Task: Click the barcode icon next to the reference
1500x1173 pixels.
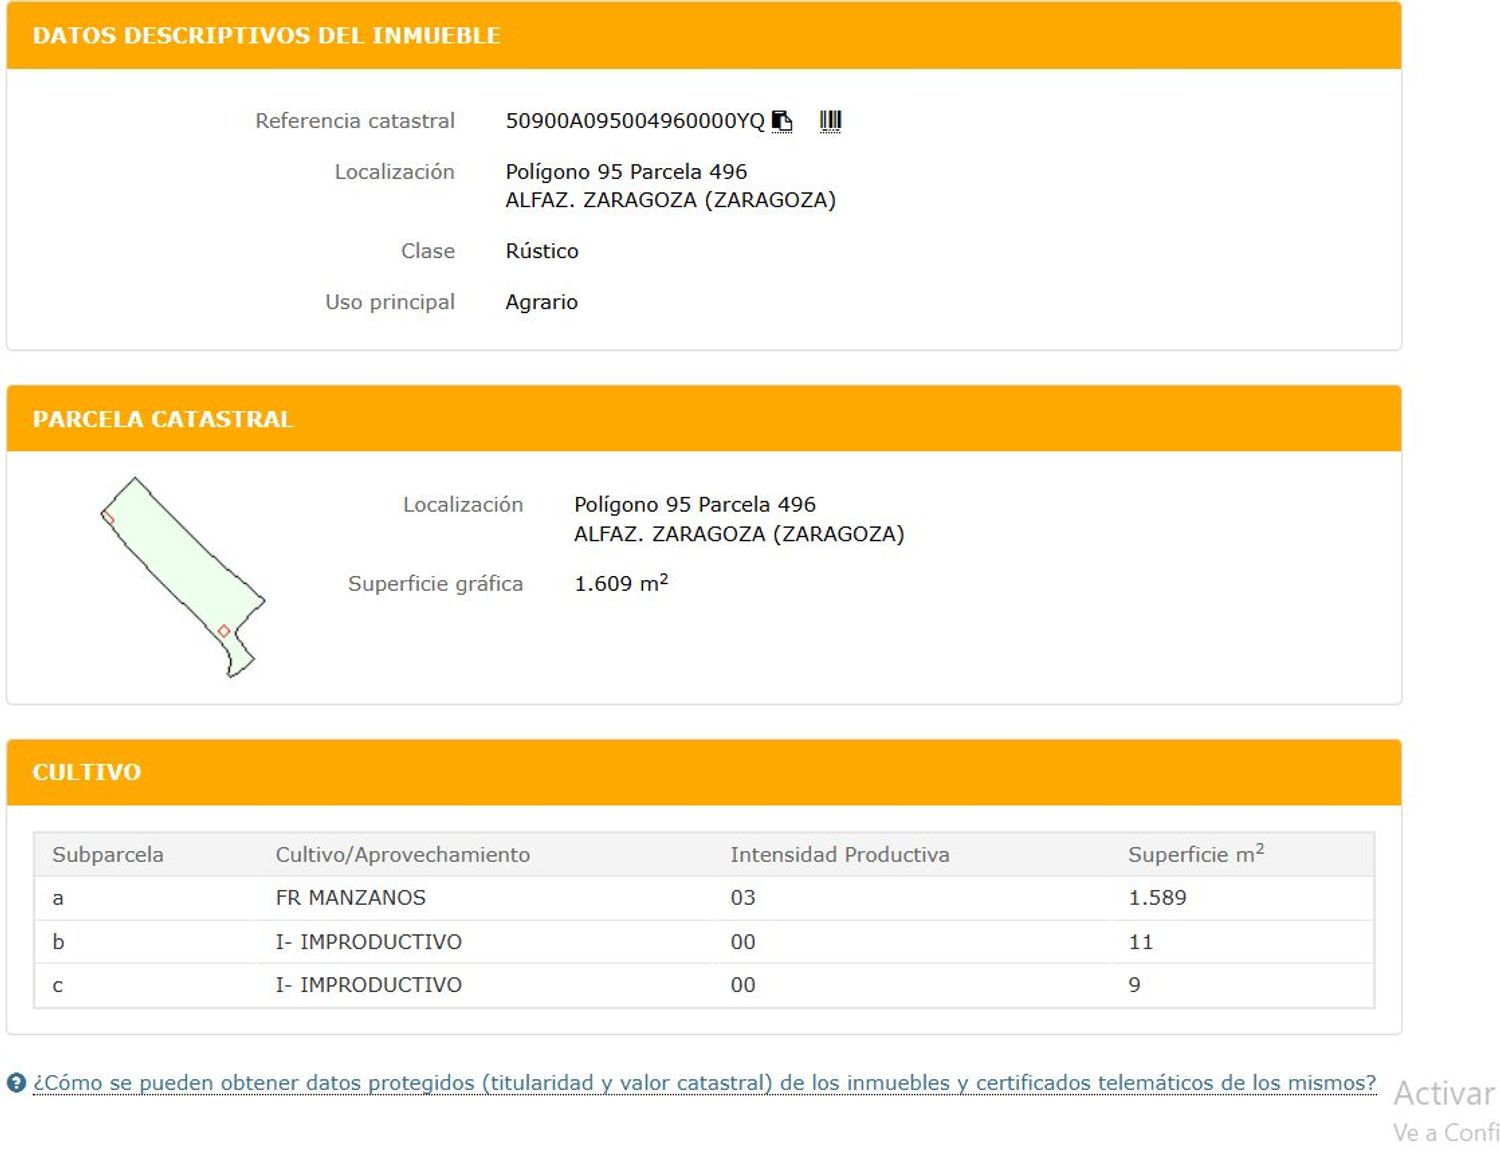Action: [830, 121]
